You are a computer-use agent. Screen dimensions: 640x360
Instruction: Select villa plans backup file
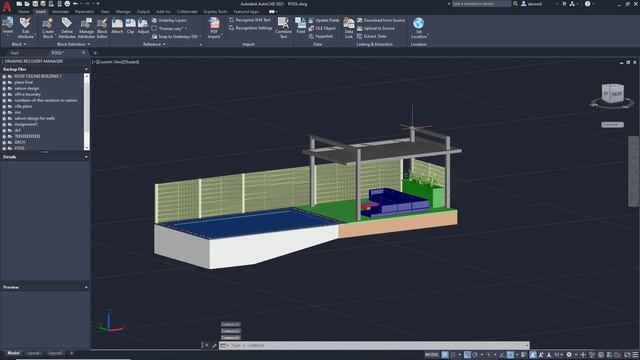[23, 106]
